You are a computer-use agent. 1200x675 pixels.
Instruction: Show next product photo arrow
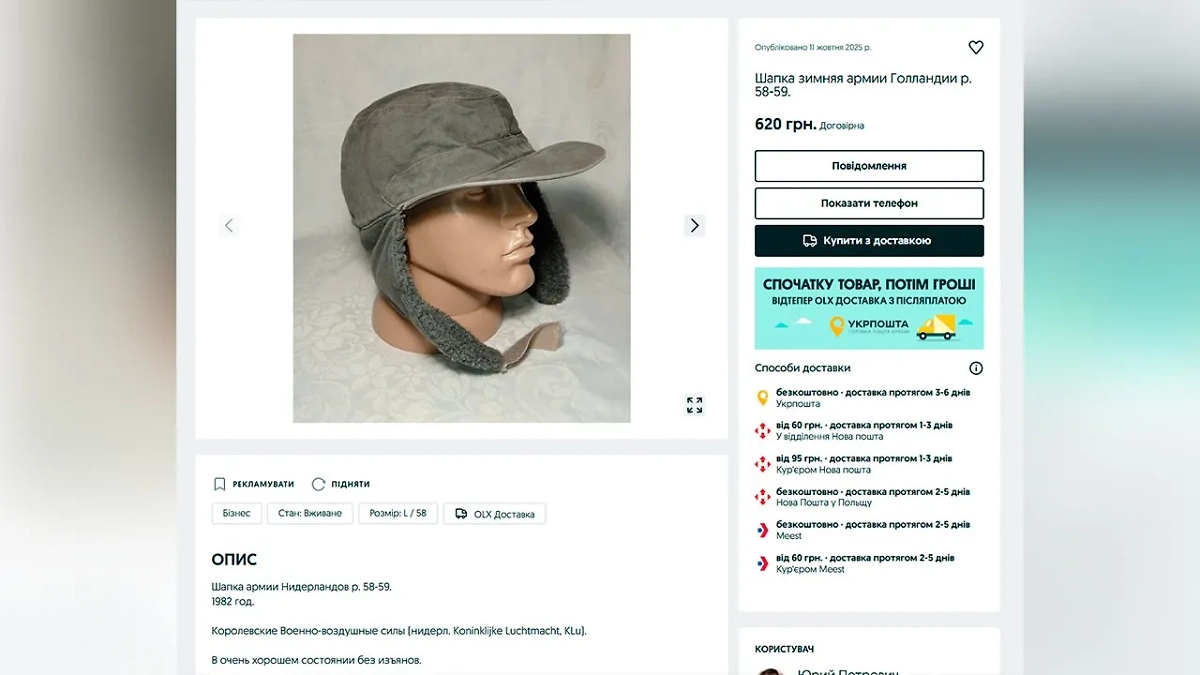pyautogui.click(x=694, y=225)
